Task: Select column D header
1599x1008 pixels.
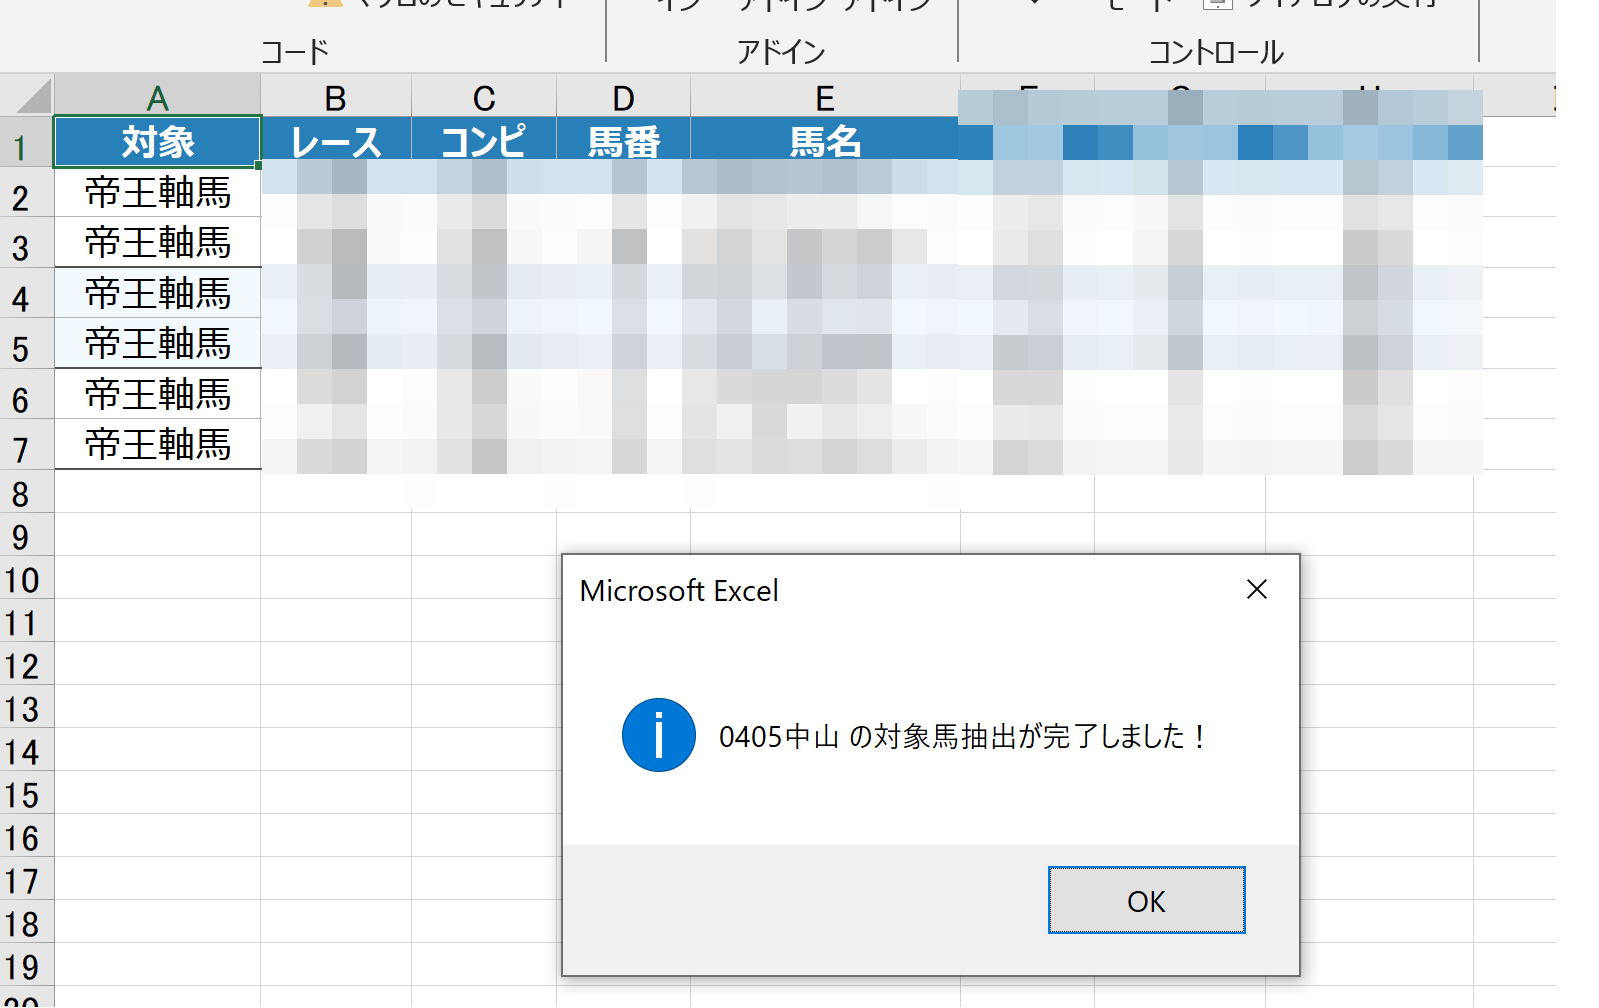Action: [x=623, y=98]
